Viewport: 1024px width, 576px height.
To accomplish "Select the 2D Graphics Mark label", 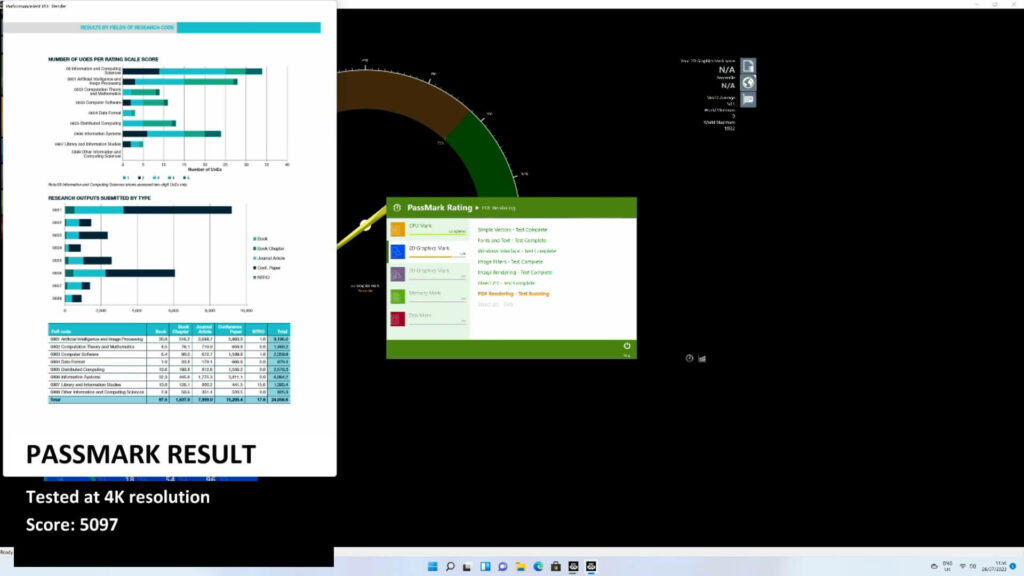I will click(x=429, y=248).
